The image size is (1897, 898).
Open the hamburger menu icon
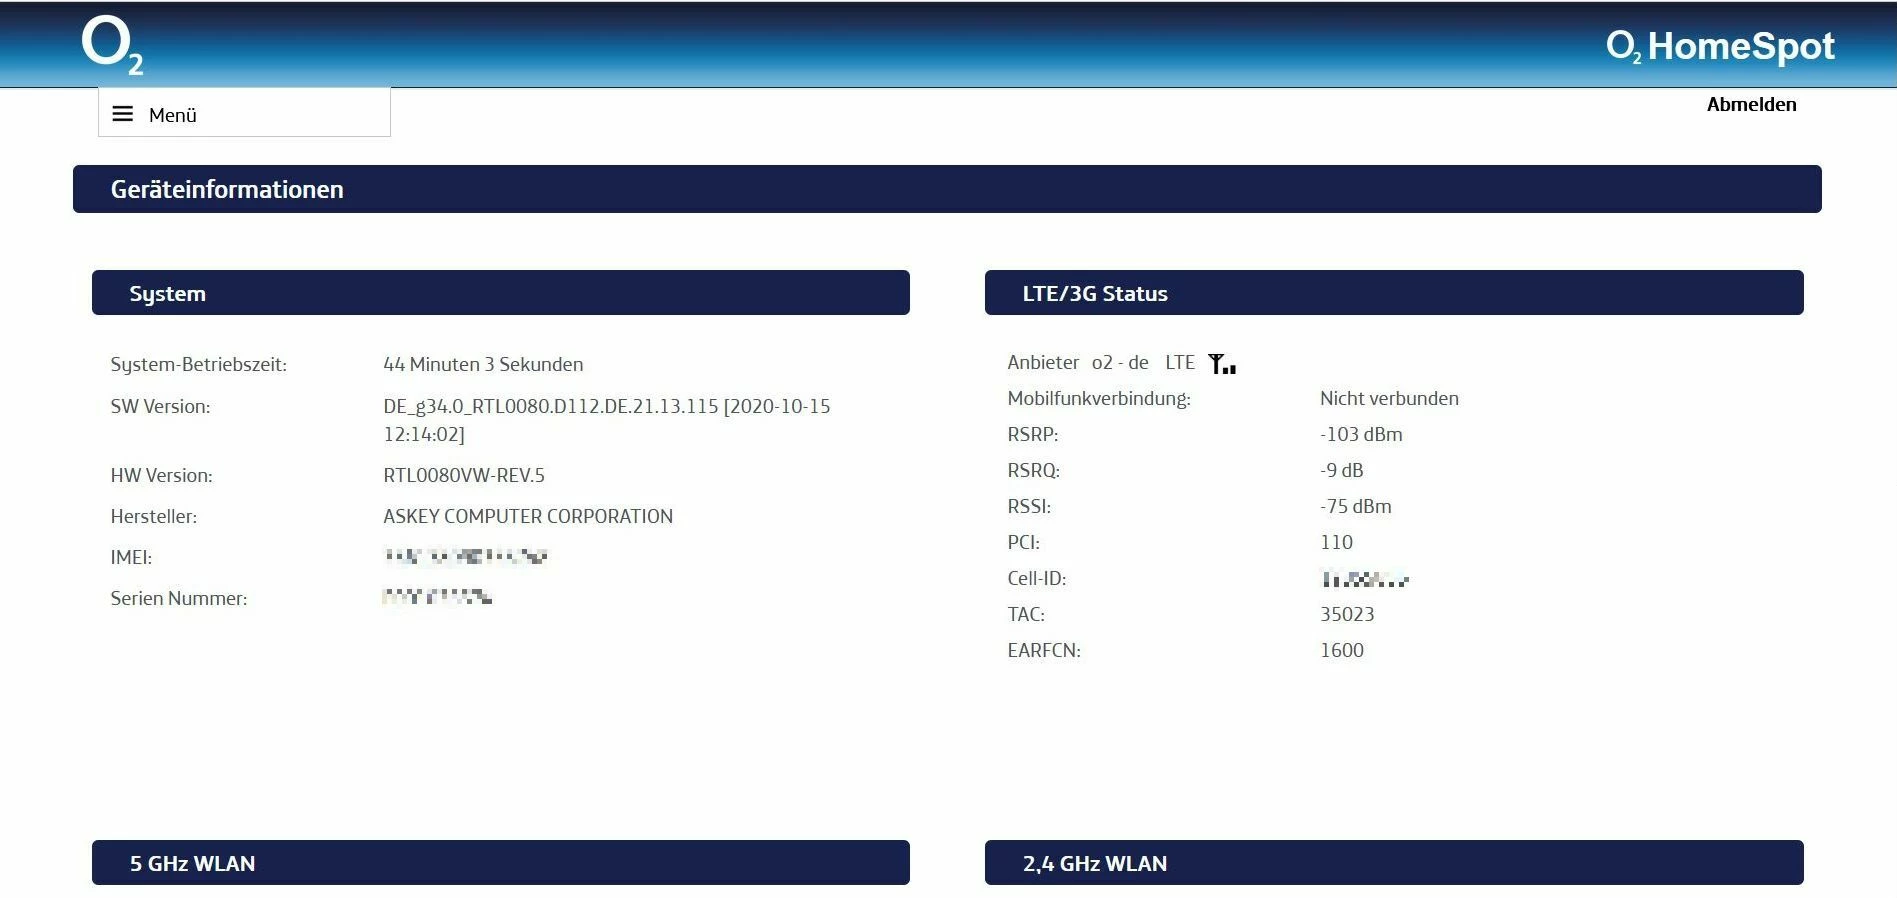pyautogui.click(x=123, y=114)
